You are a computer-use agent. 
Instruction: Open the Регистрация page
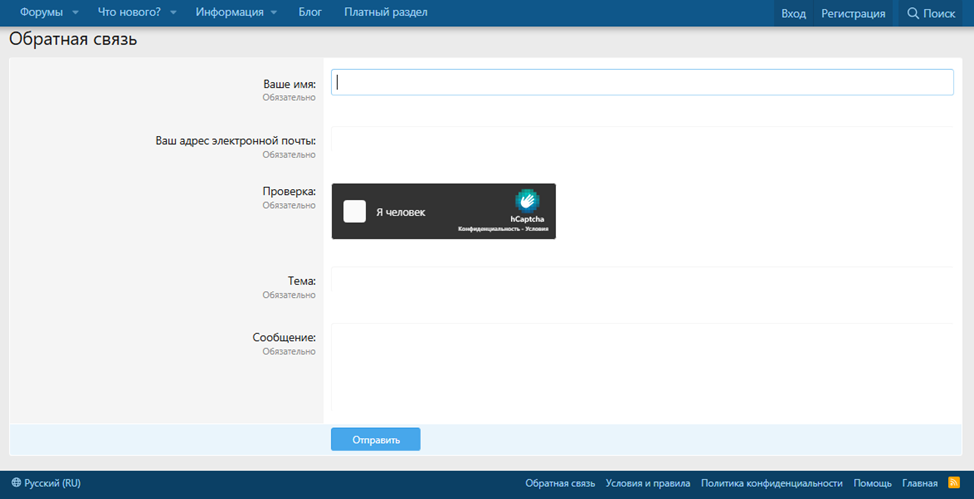(x=853, y=14)
